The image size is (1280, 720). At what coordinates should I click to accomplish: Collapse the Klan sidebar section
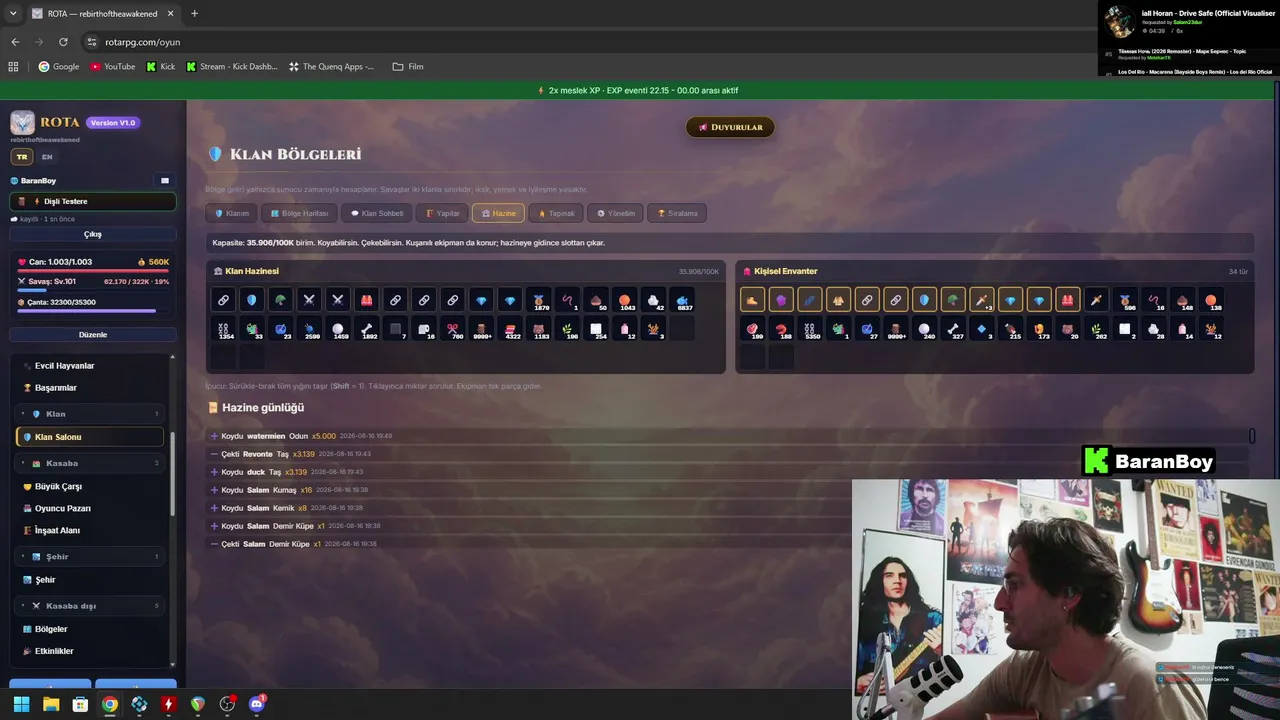point(92,414)
